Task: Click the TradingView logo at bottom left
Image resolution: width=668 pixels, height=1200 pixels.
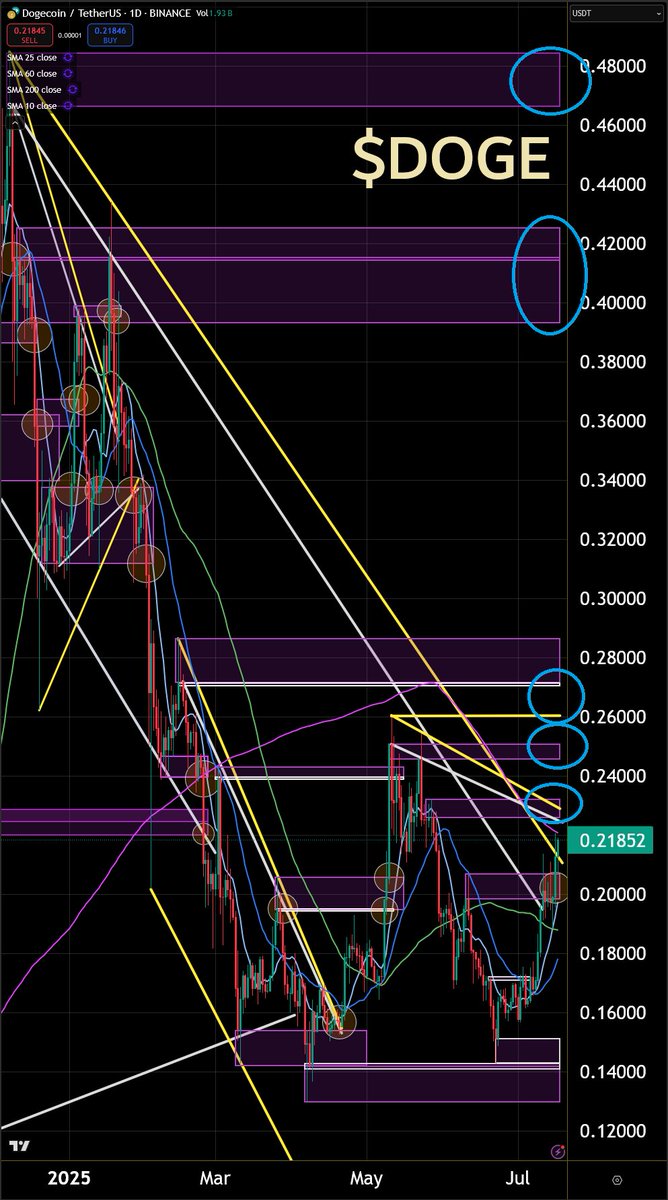Action: 20,1147
